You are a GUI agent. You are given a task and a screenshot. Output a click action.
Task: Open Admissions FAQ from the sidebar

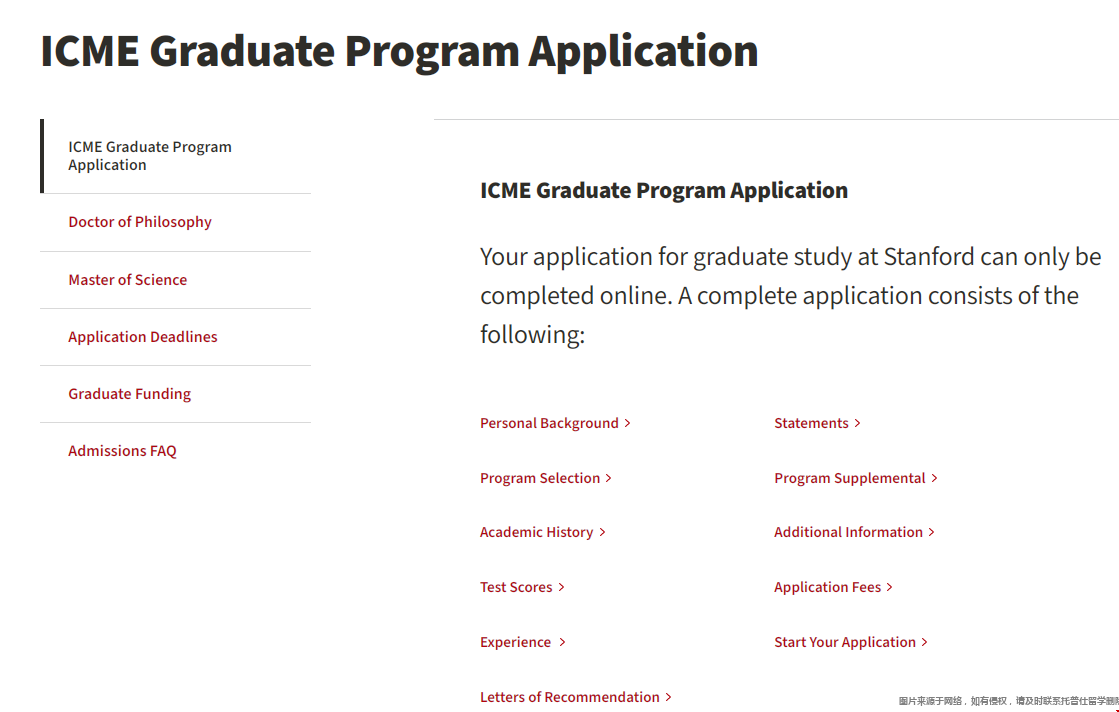tap(122, 451)
